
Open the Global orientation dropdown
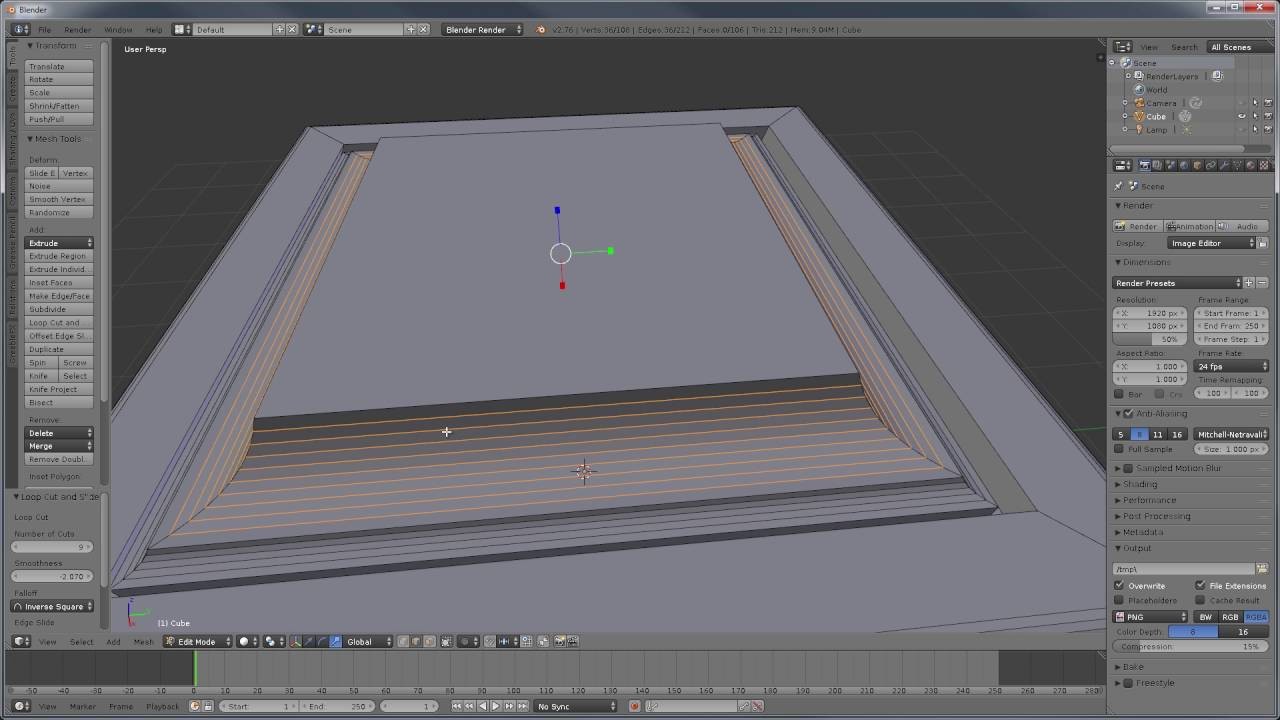(x=368, y=641)
